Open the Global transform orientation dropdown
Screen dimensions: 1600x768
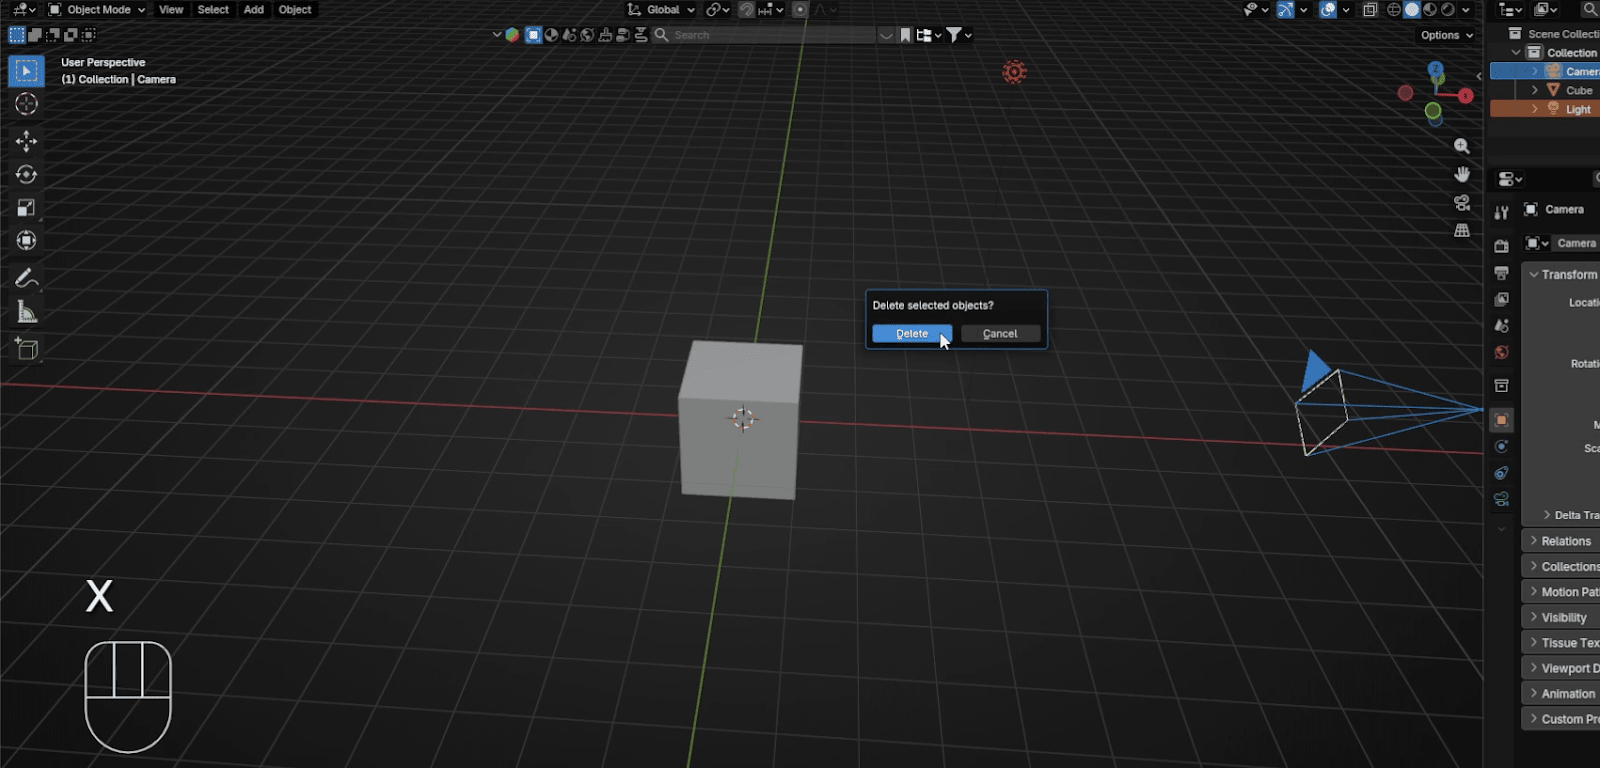click(x=662, y=10)
